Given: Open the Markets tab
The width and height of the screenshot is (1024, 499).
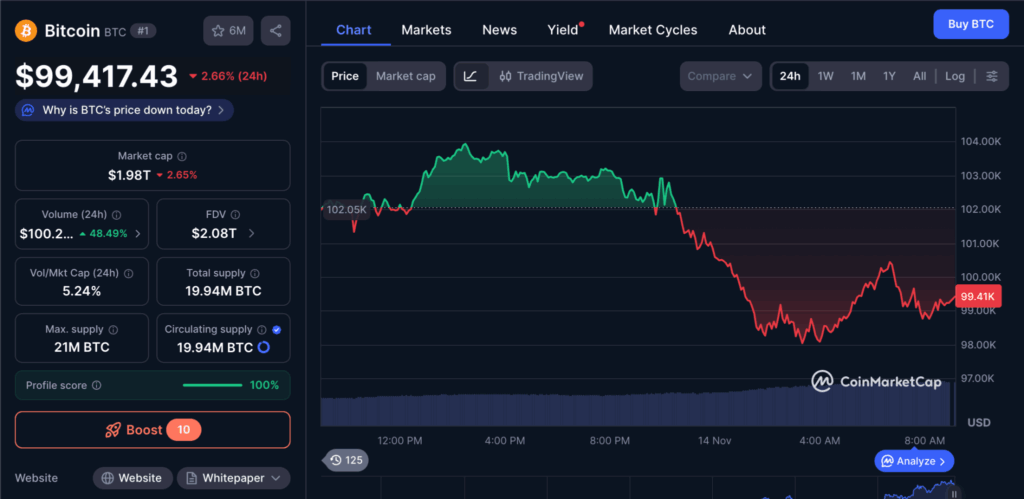Looking at the screenshot, I should pos(426,30).
